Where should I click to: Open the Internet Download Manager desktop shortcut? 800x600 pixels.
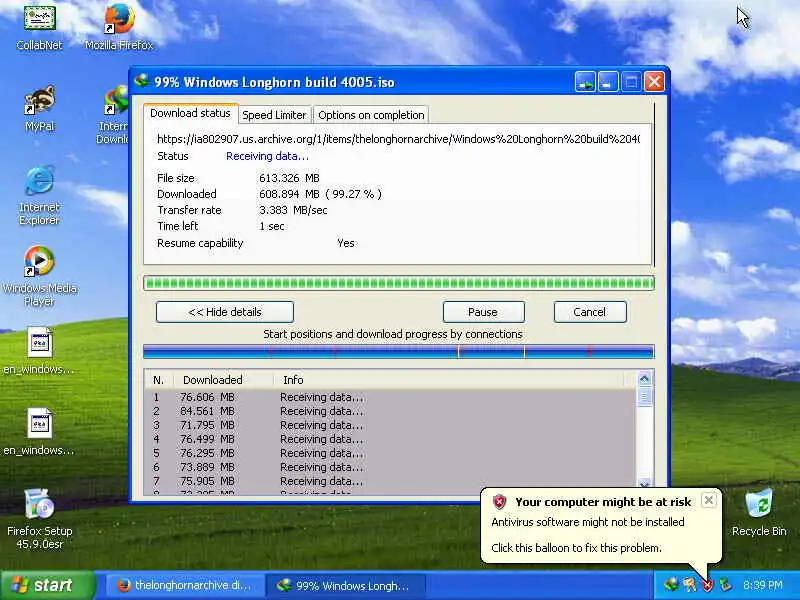[114, 115]
